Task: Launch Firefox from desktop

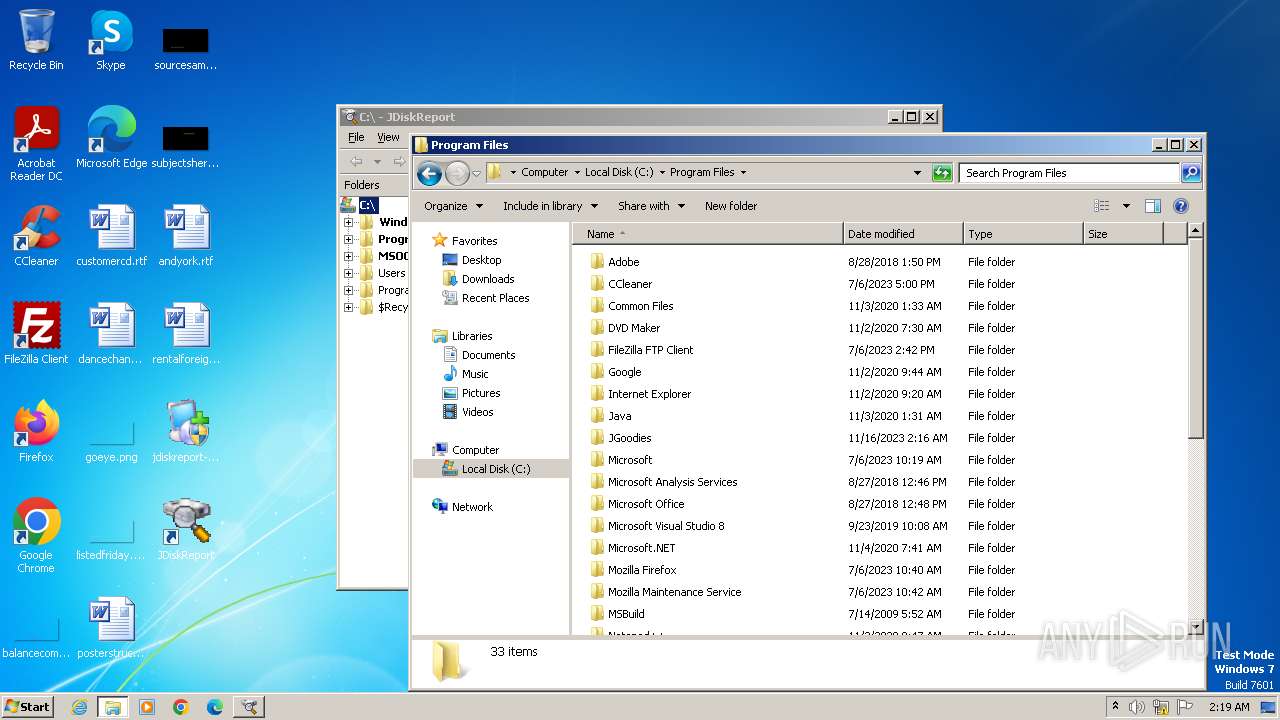Action: [x=36, y=432]
